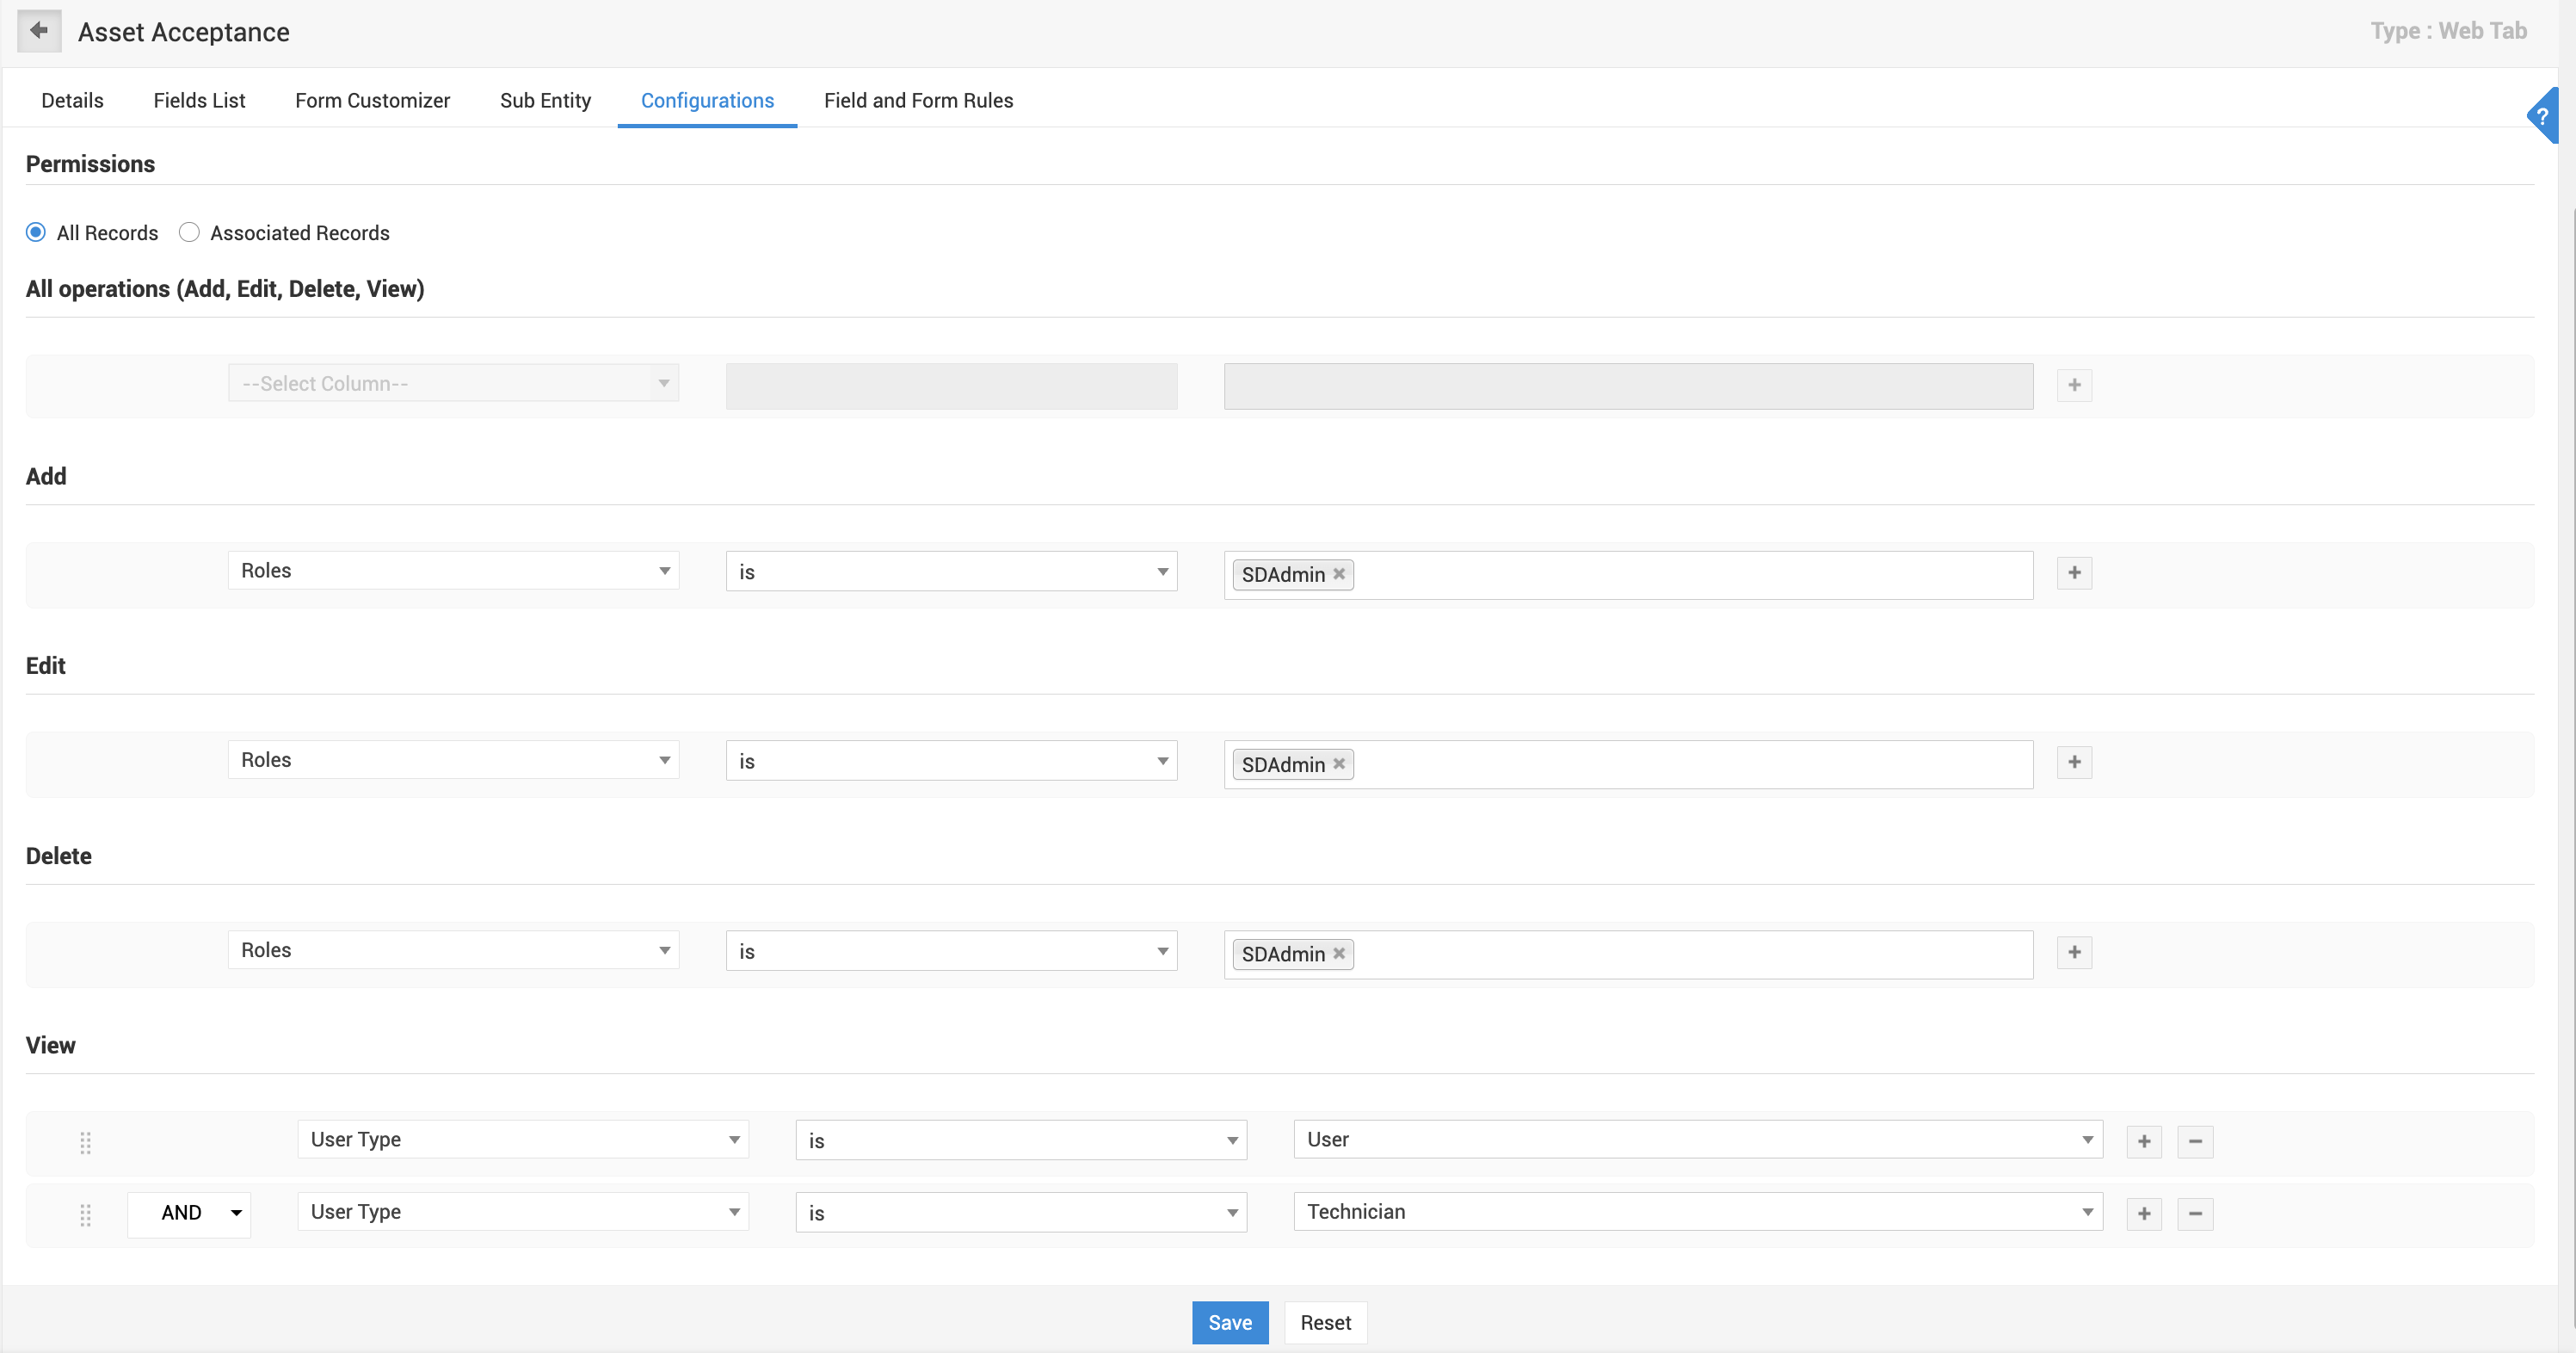
Task: Remove SDAdmin tag in Delete section
Action: point(1339,954)
